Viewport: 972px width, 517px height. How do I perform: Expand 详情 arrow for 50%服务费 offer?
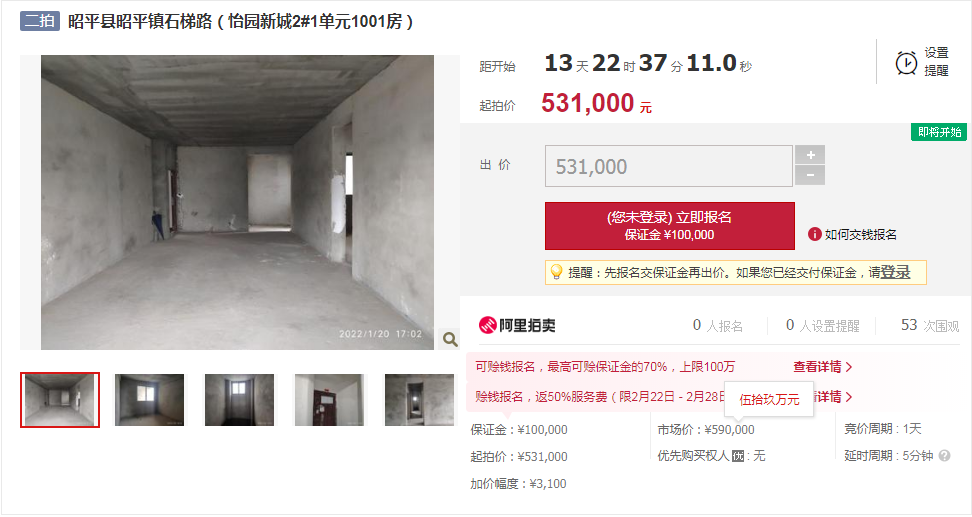coord(834,397)
